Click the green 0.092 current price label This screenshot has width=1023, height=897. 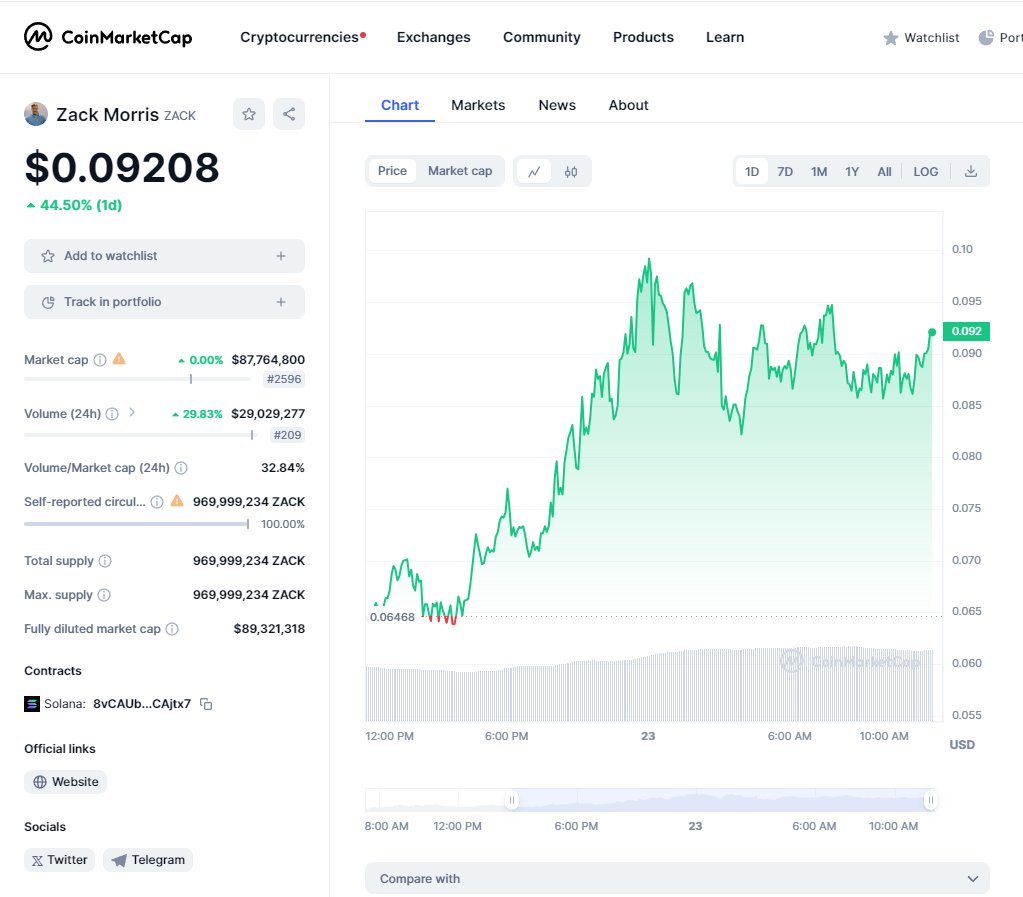[x=966, y=331]
